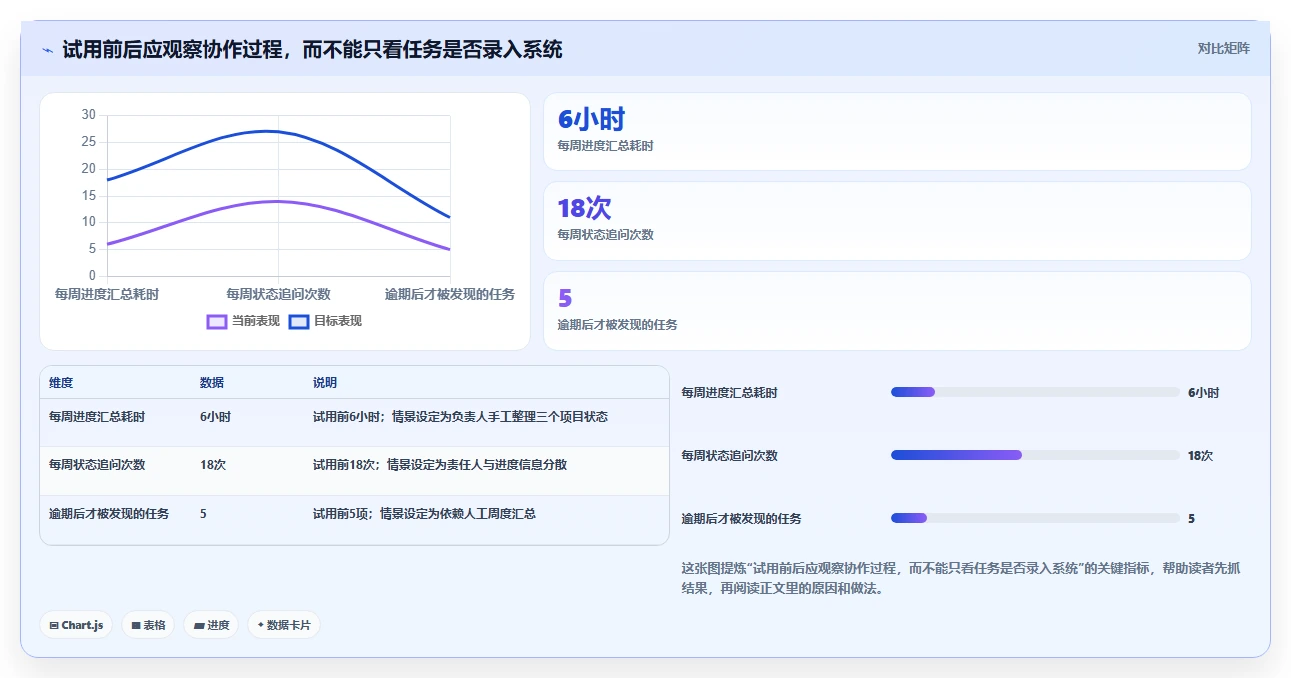Click chart x-axis label 每周状态追问次数
Image resolution: width=1291 pixels, height=678 pixels.
point(278,294)
